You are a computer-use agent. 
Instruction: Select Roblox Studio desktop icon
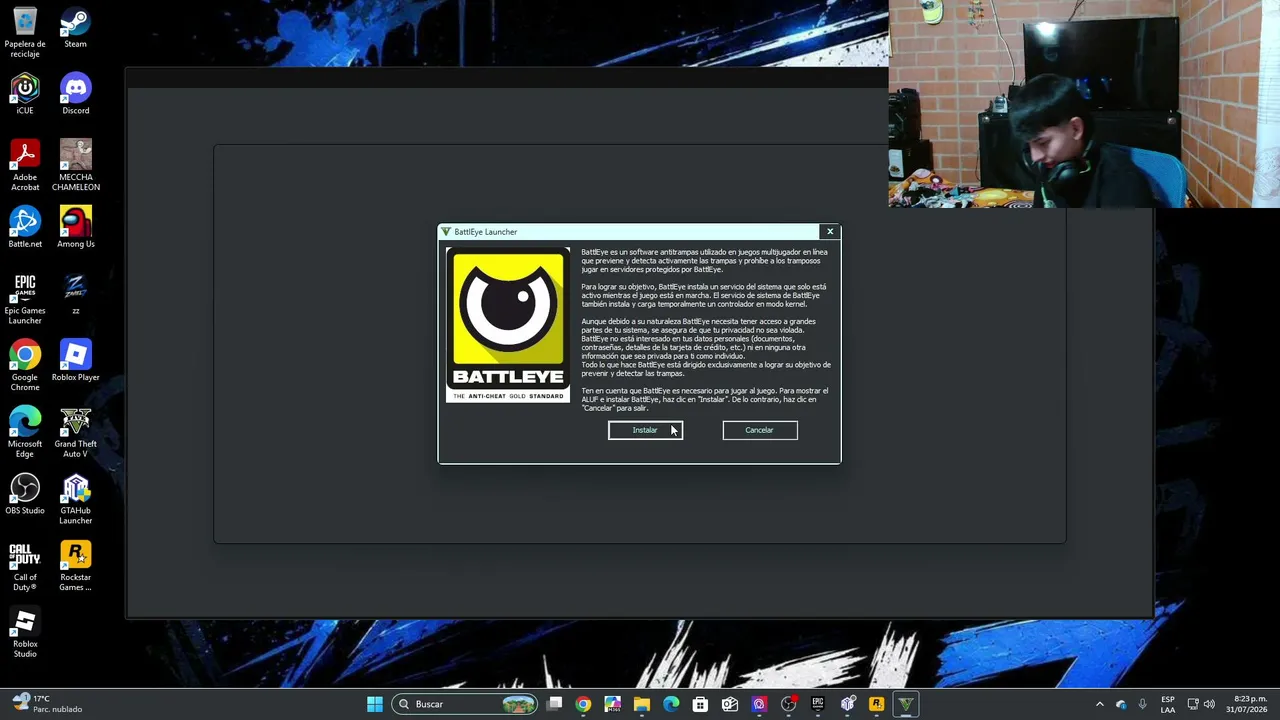click(25, 633)
